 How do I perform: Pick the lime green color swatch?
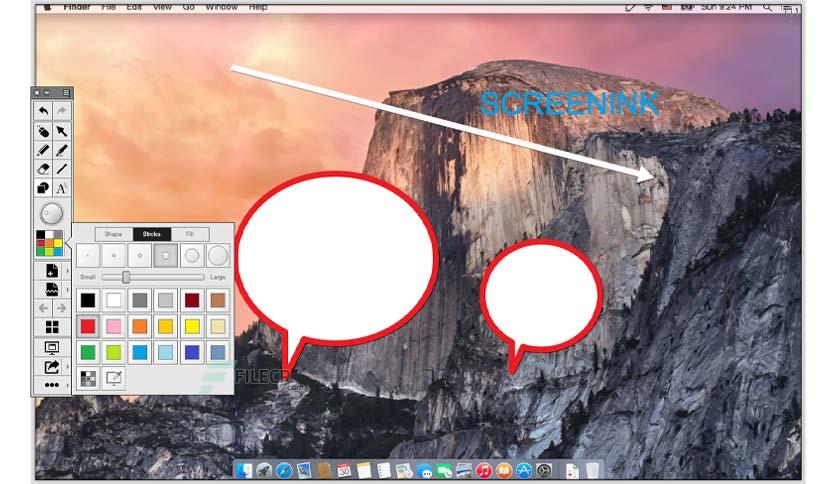click(114, 352)
